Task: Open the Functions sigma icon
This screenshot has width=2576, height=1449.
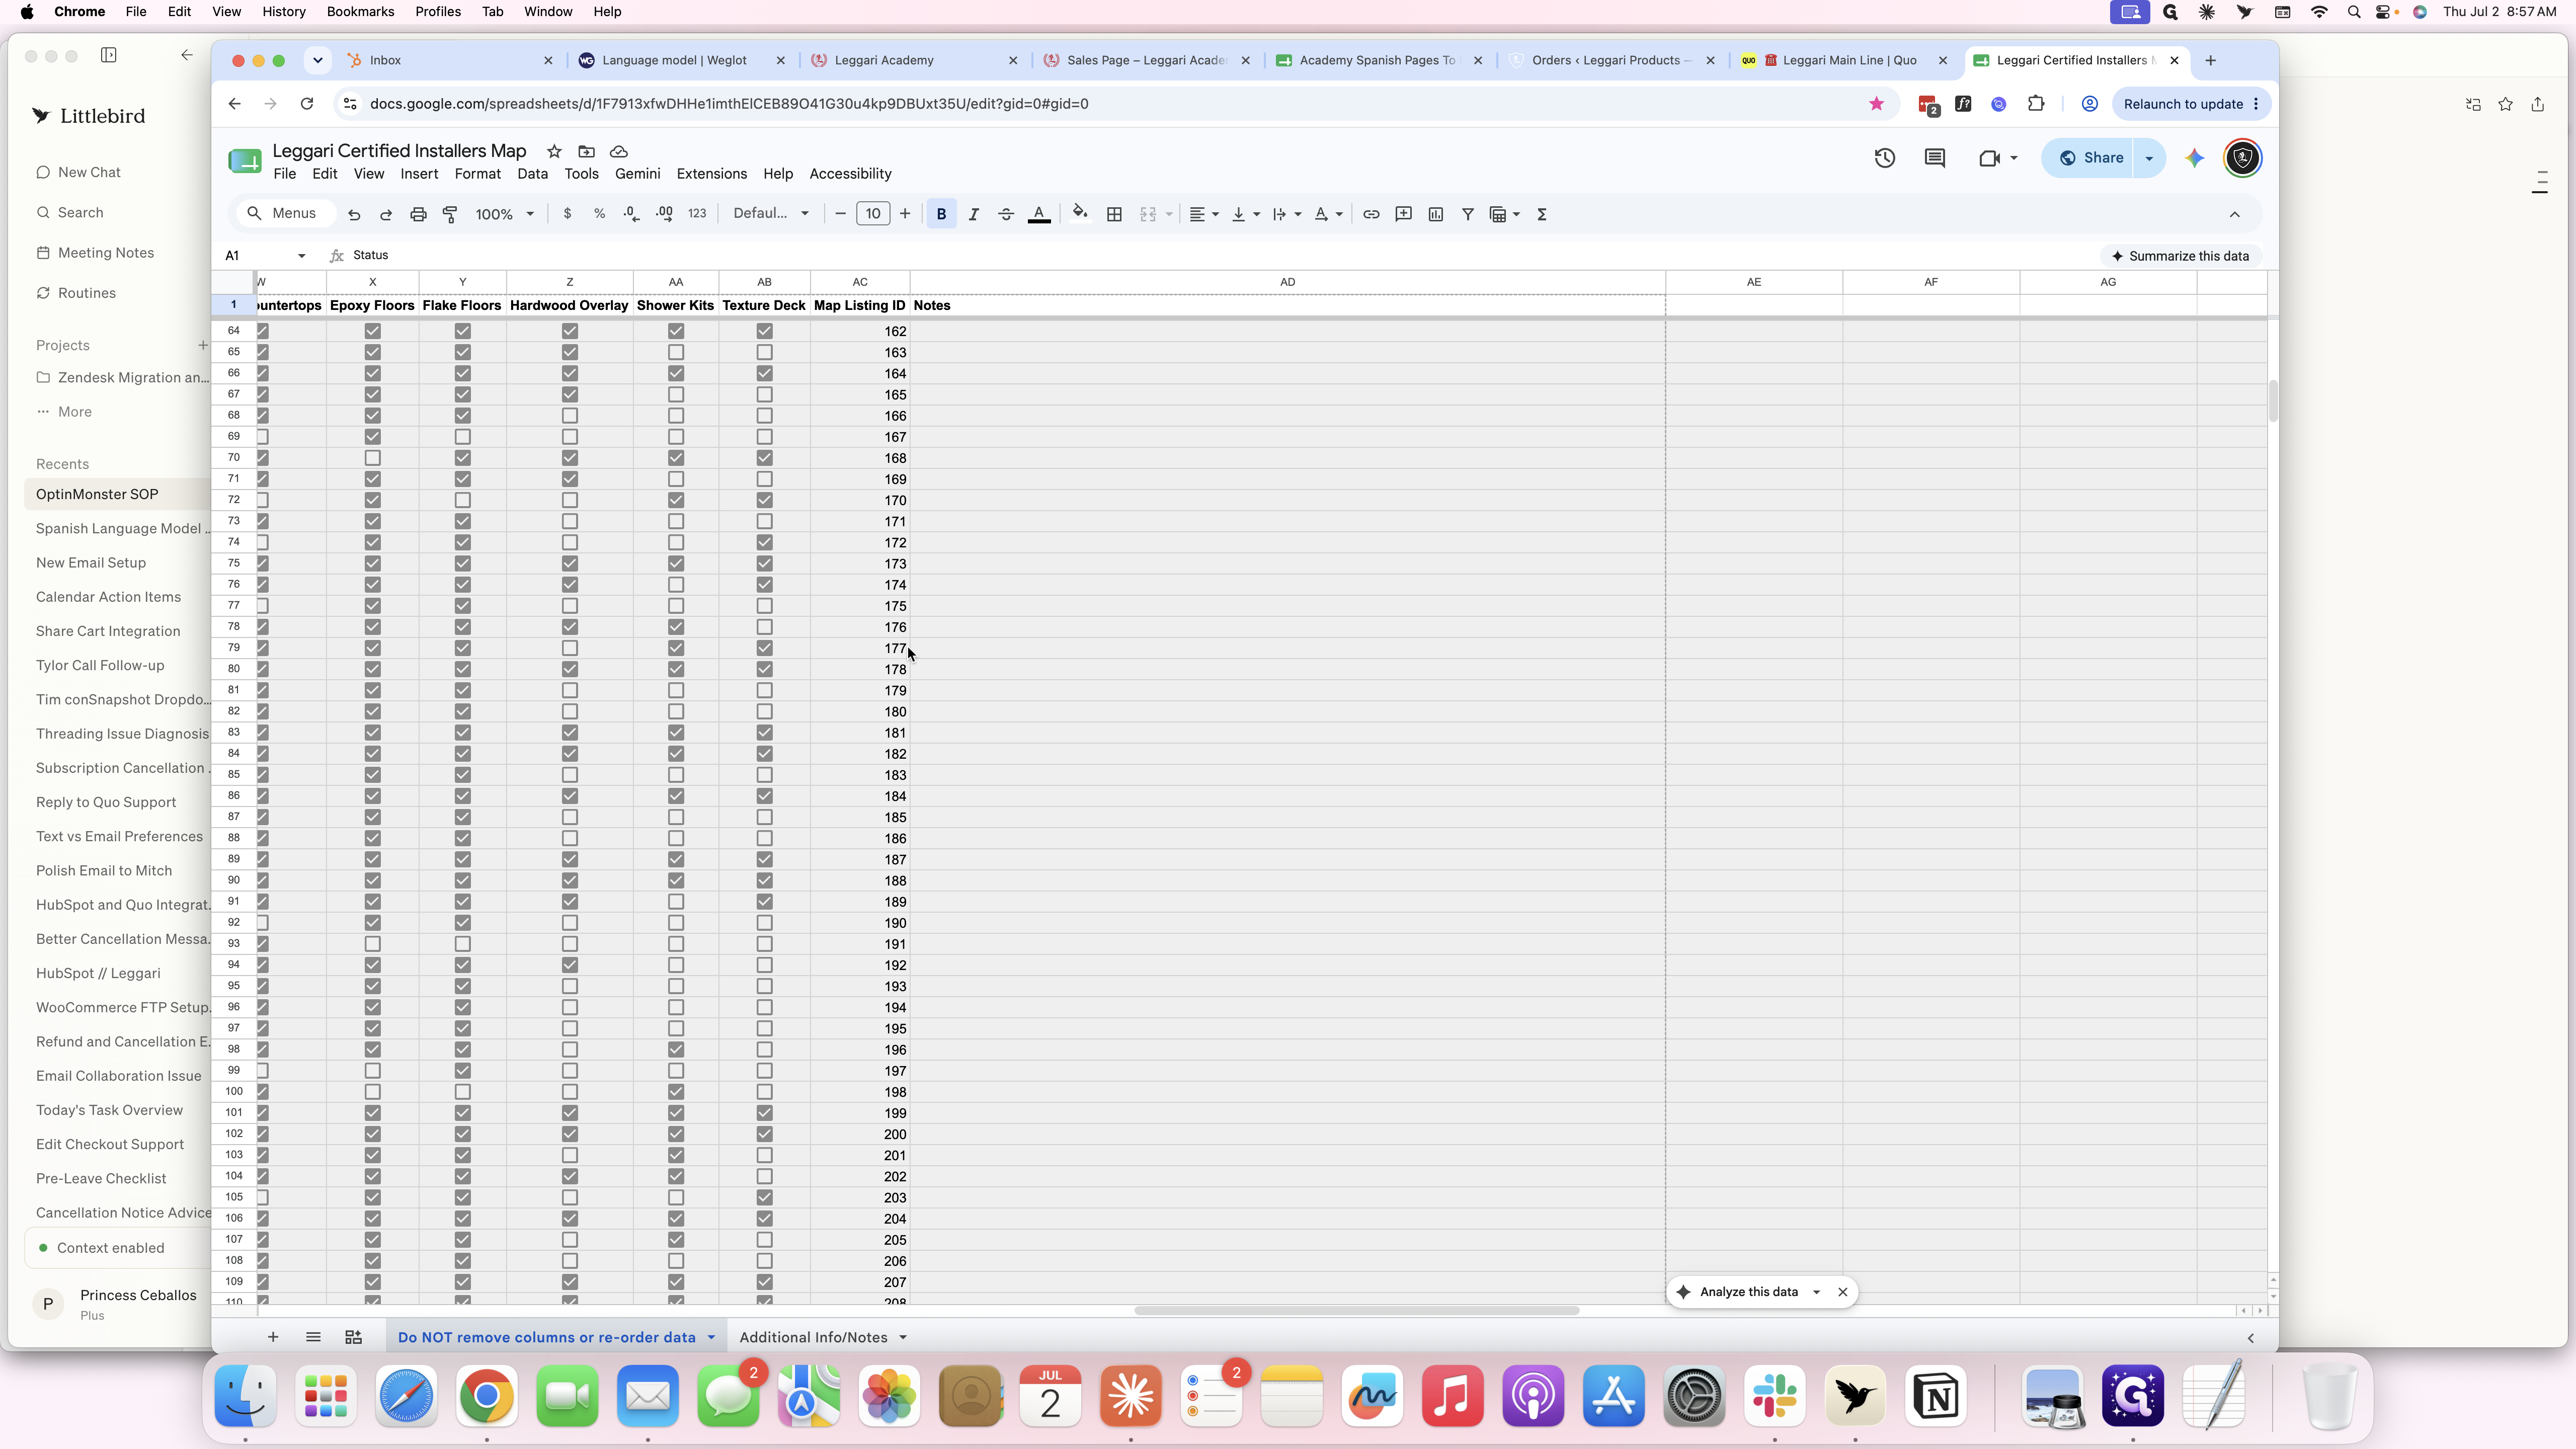Action: pyautogui.click(x=1542, y=214)
